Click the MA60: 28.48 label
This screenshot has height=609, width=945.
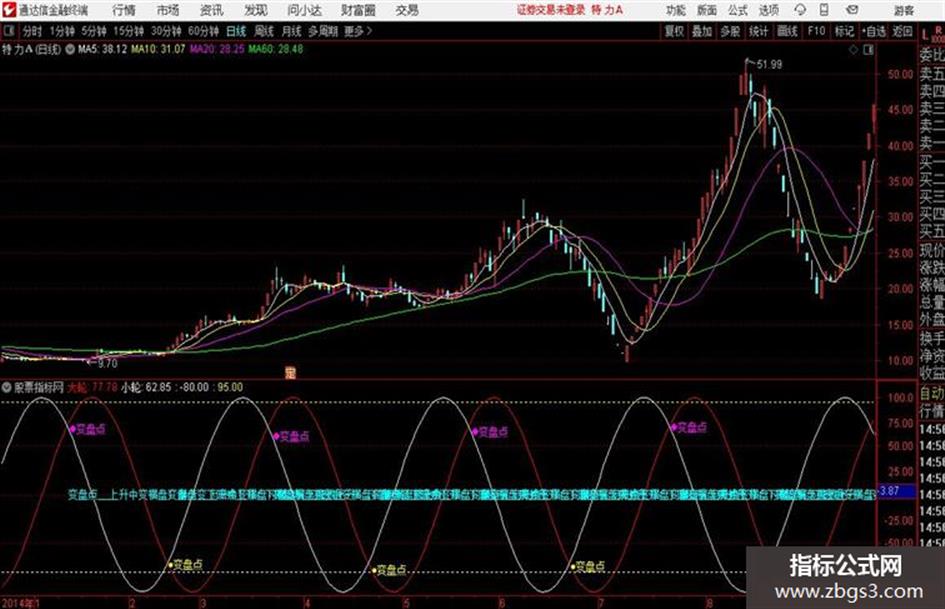275,49
